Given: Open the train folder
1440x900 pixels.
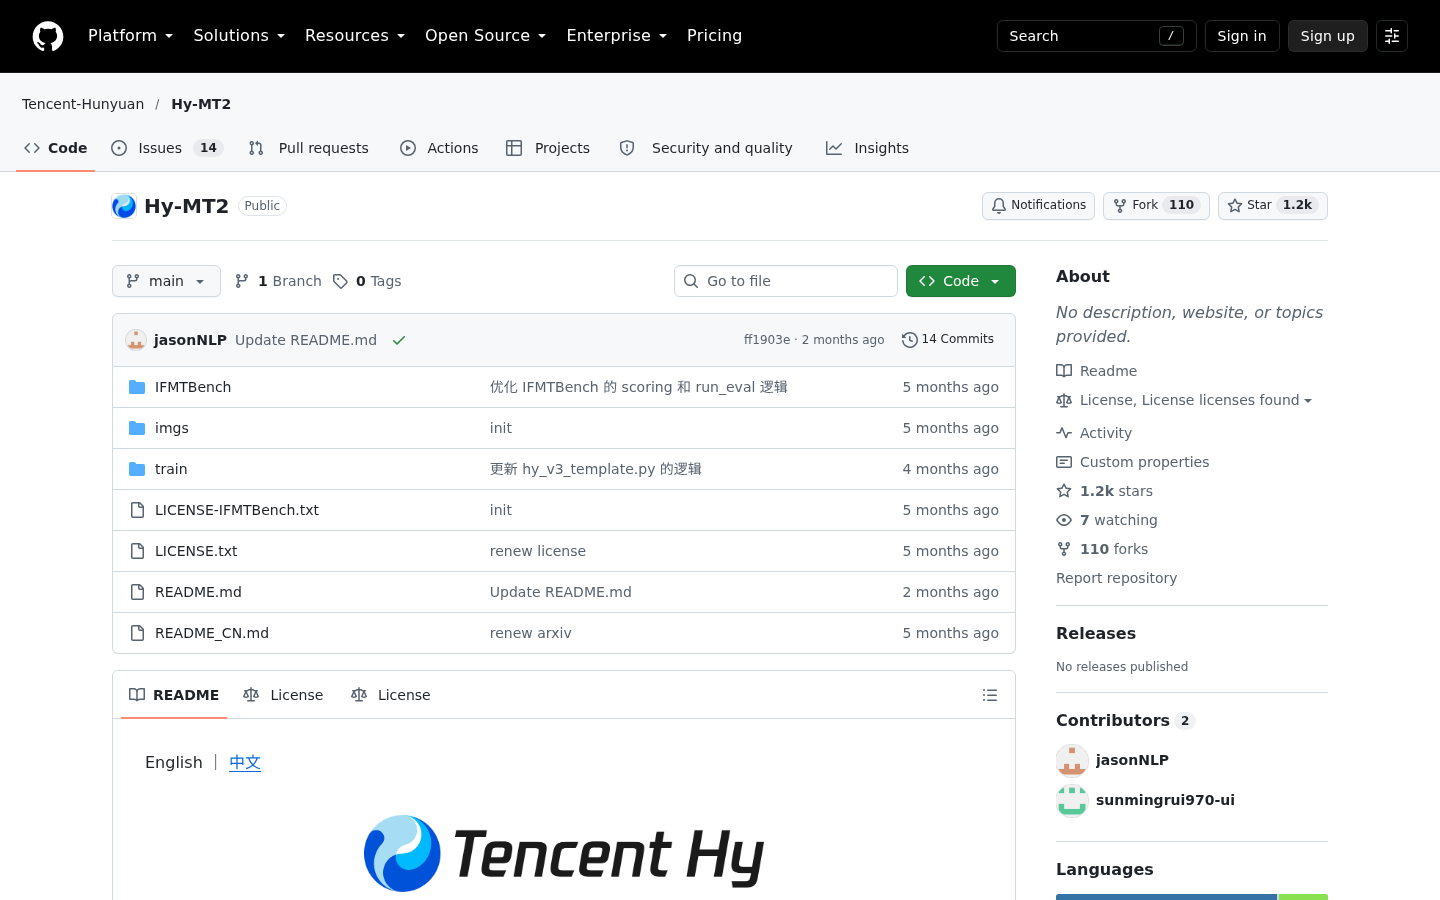Looking at the screenshot, I should click(x=171, y=469).
